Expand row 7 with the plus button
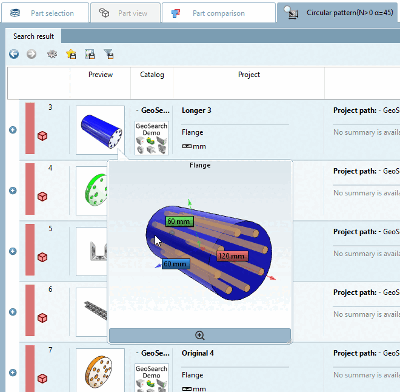400x392 pixels. [13, 372]
